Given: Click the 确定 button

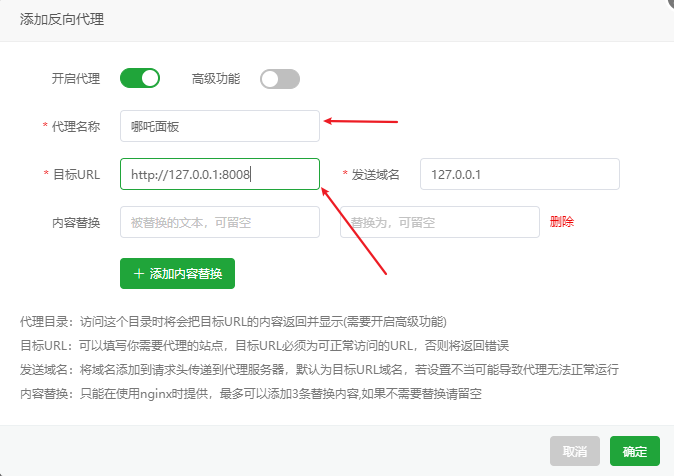Looking at the screenshot, I should [x=634, y=451].
